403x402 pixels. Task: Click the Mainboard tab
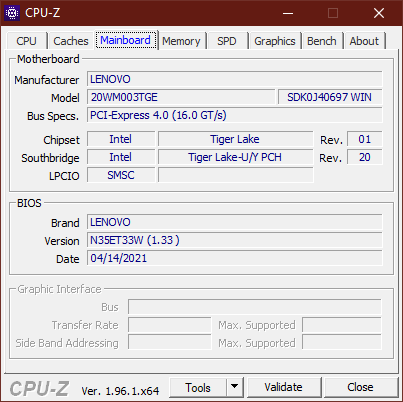pyautogui.click(x=126, y=40)
